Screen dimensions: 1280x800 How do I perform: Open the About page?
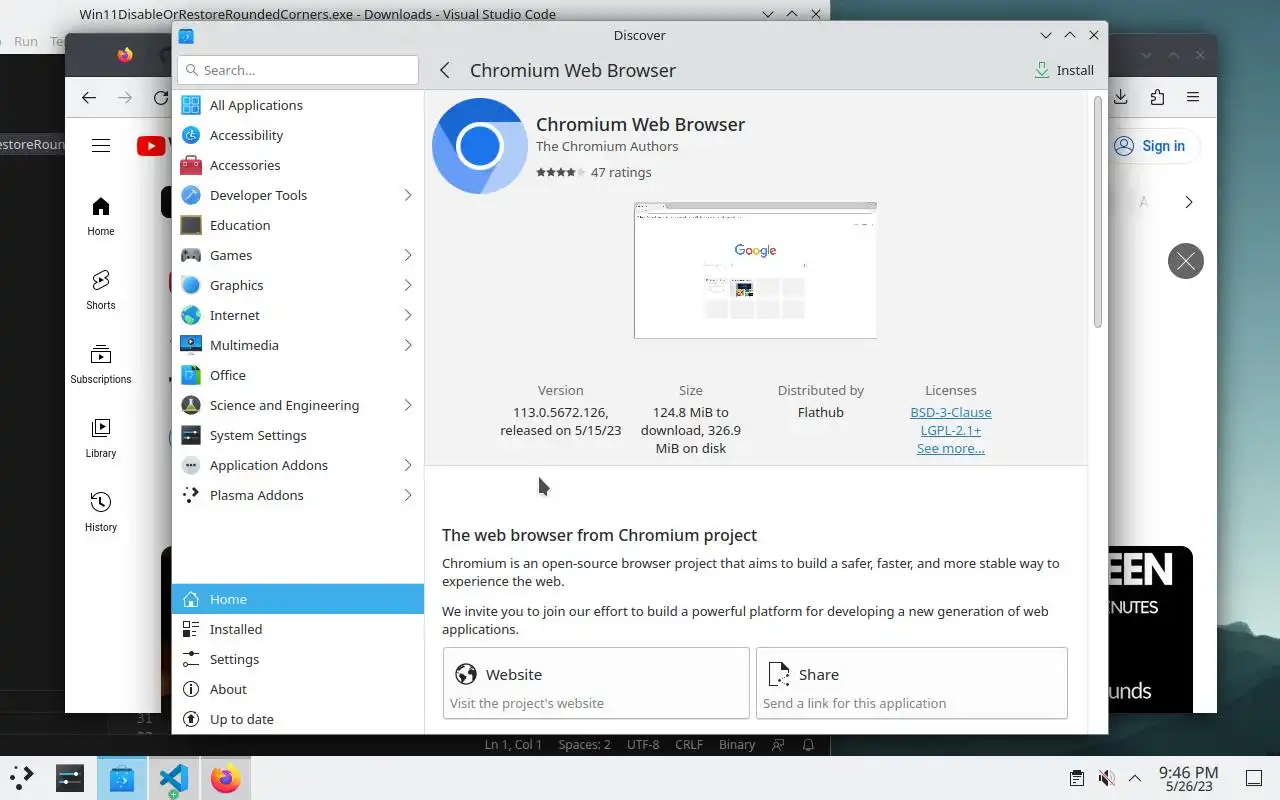pos(298,689)
